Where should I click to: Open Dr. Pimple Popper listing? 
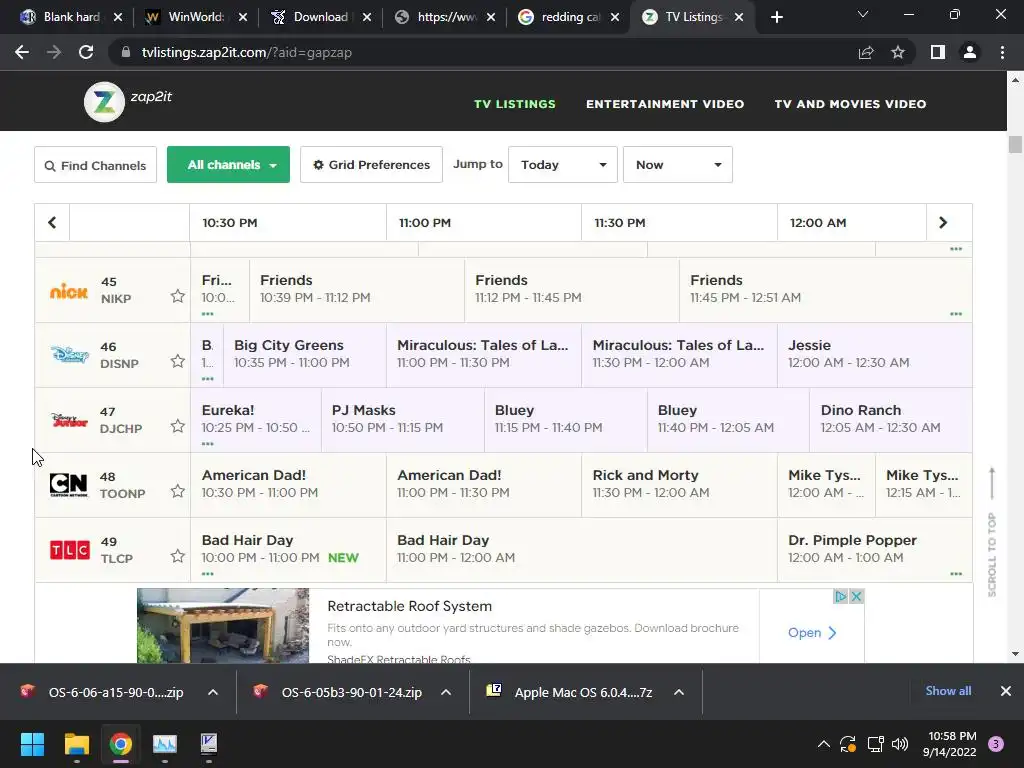[x=874, y=549]
